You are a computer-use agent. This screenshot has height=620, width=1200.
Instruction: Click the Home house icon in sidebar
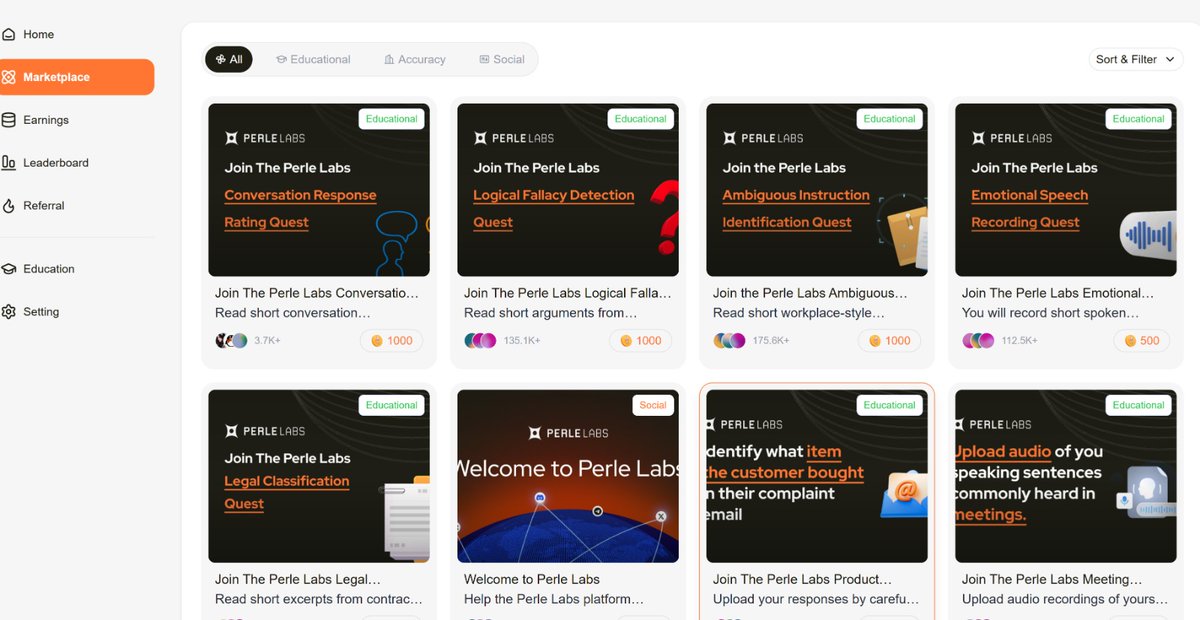(8, 34)
